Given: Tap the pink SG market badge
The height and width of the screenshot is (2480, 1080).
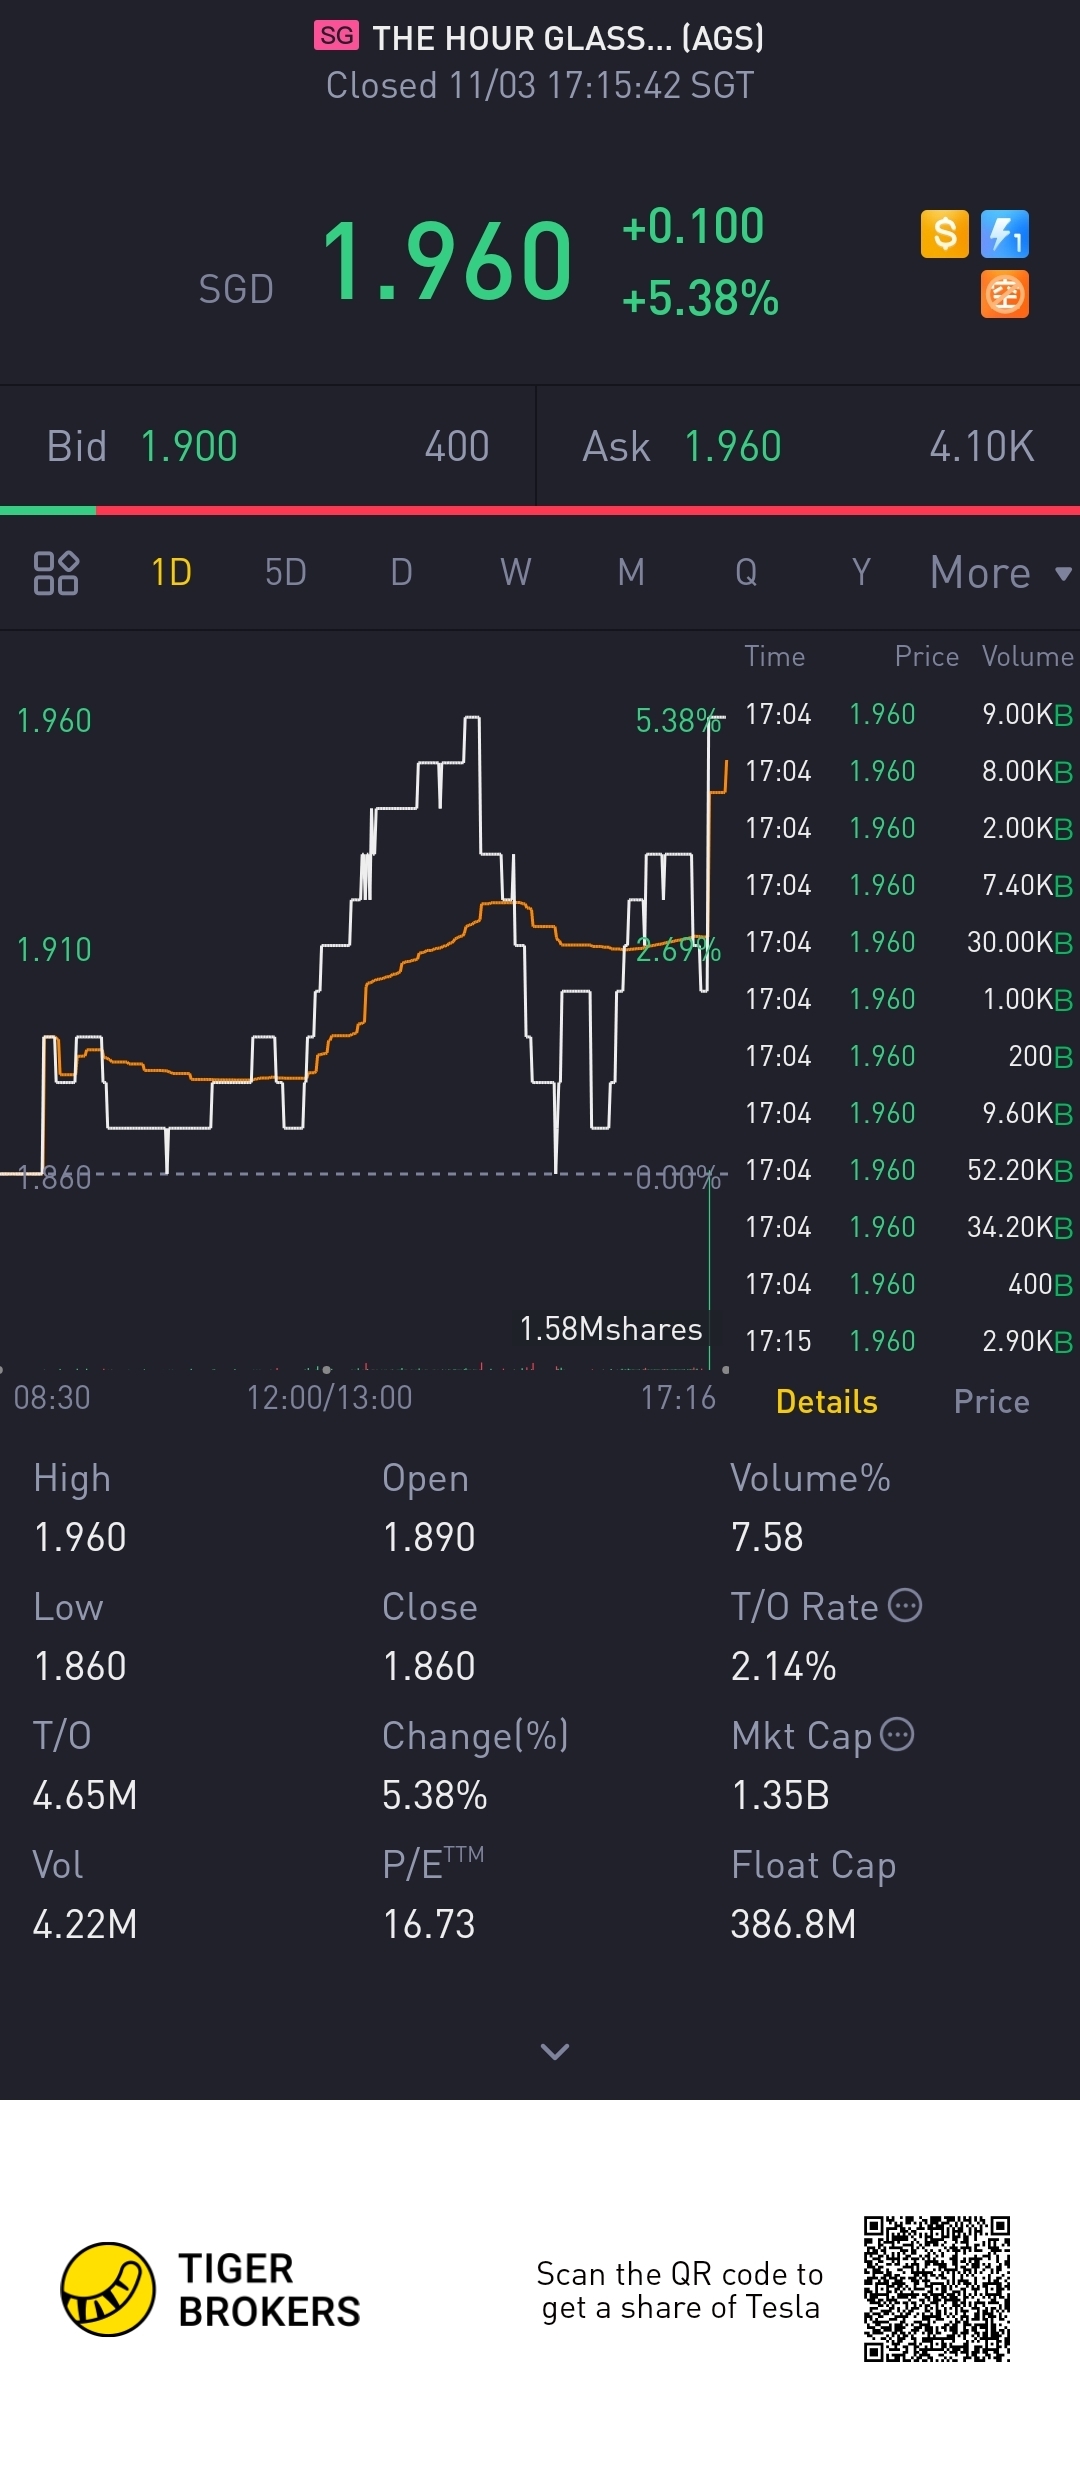Looking at the screenshot, I should click(336, 36).
